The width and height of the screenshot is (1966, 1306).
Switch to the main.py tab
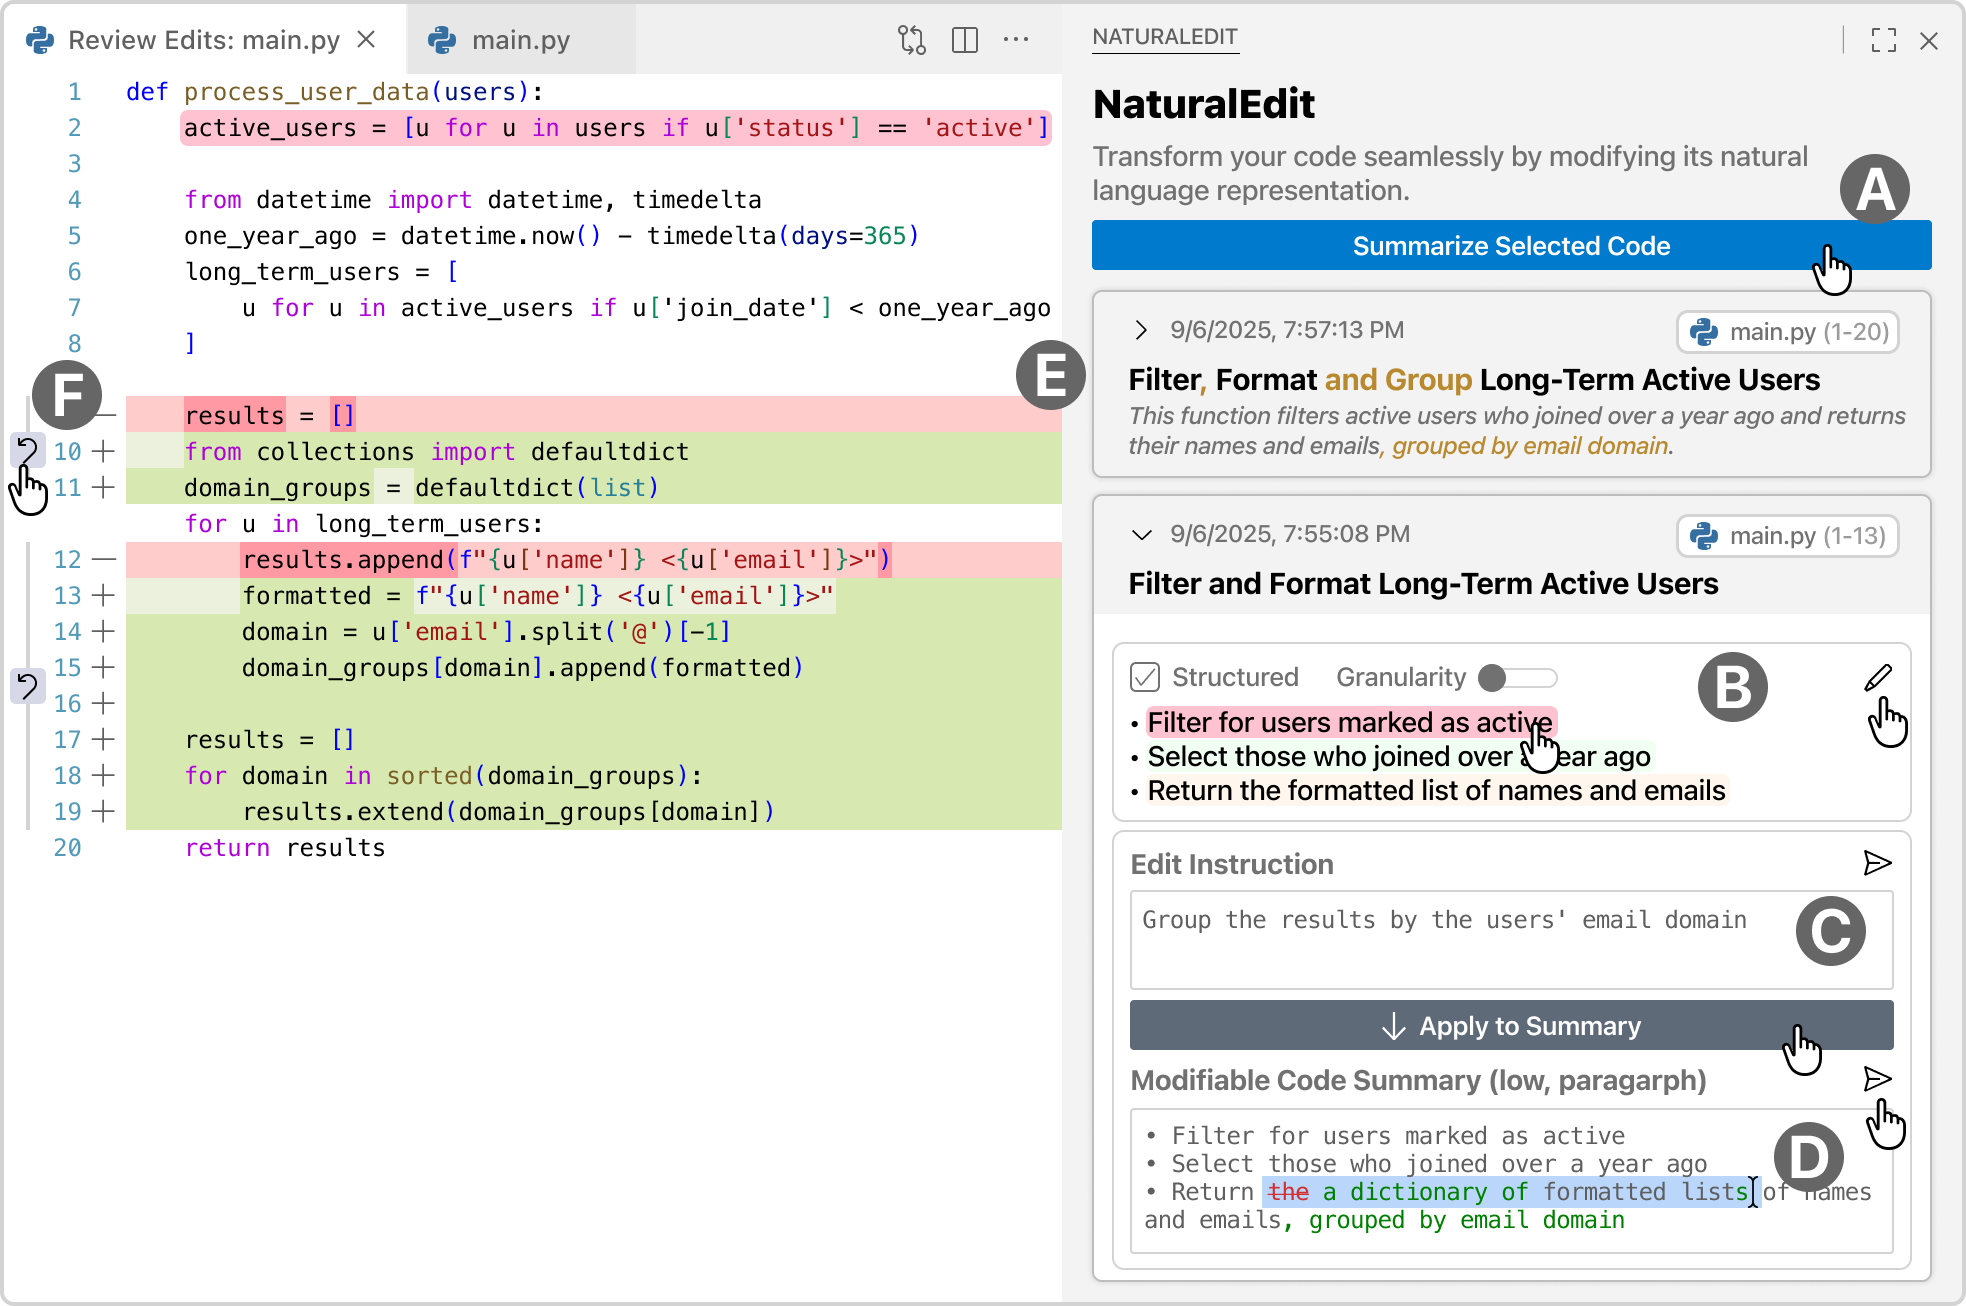click(520, 40)
